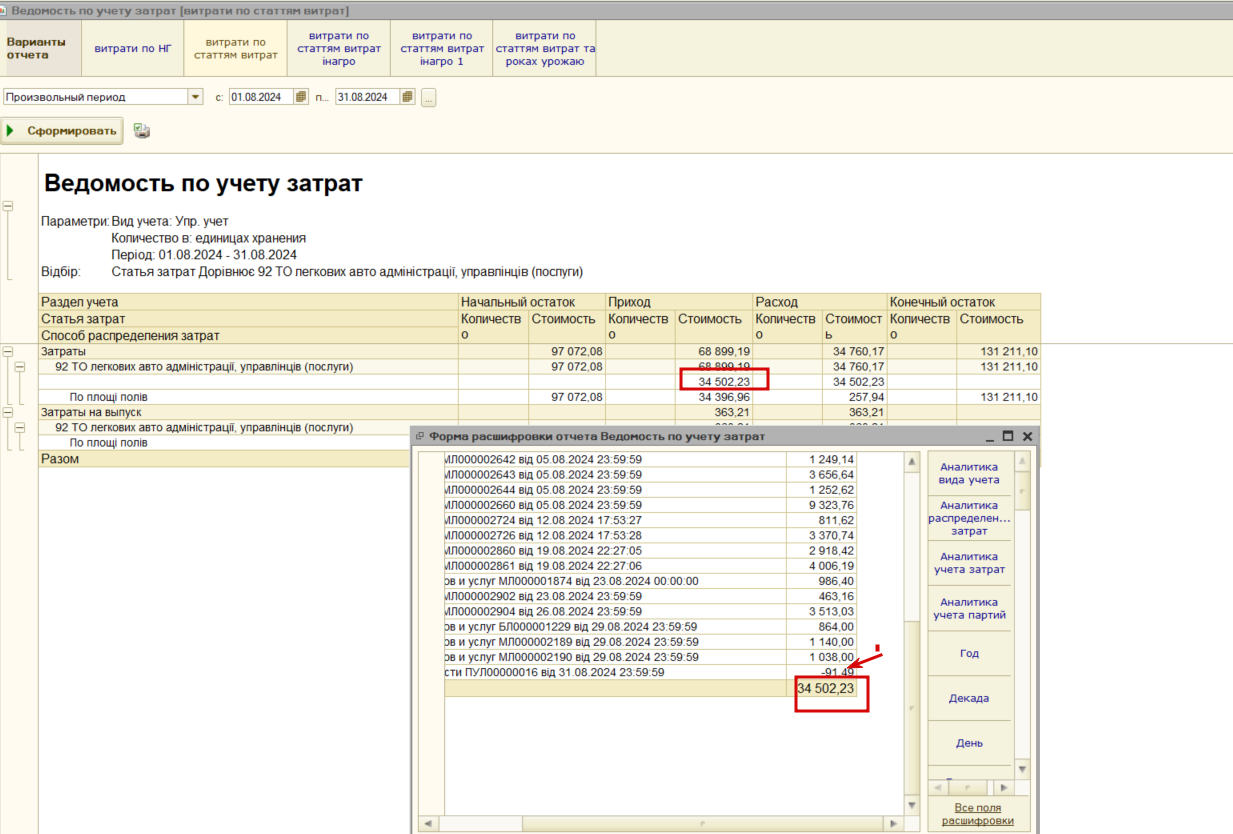Open the print settings icon beside Сформировать
This screenshot has height=834, width=1233.
[142, 131]
